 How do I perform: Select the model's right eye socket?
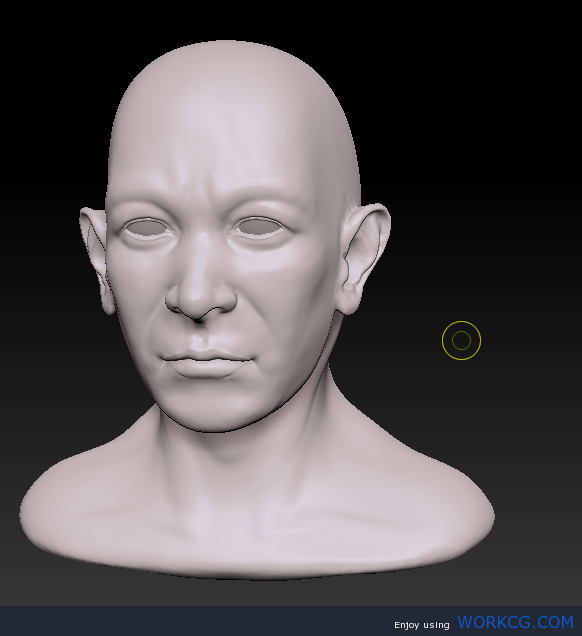(147, 228)
